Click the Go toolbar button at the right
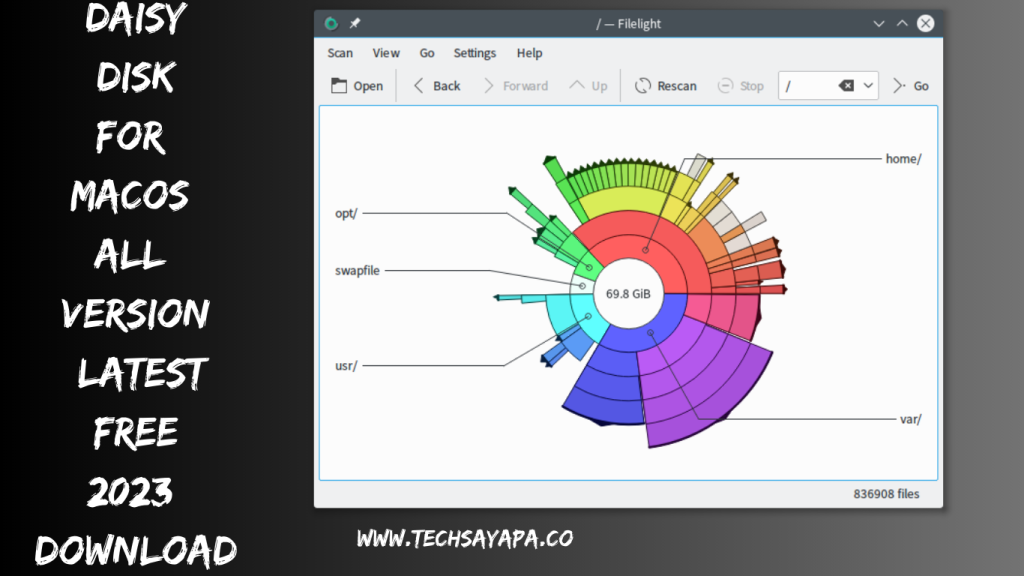This screenshot has height=576, width=1024. pos(910,86)
